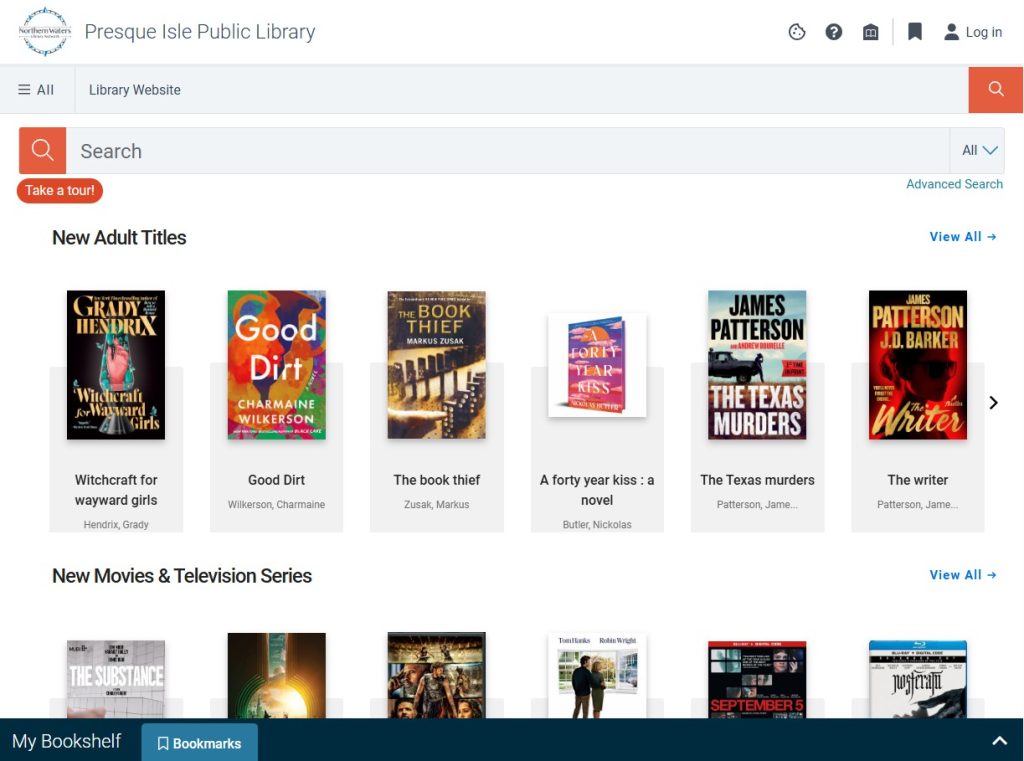Advance the New Adult Titles carousel arrow
The height and width of the screenshot is (761, 1024).
click(993, 402)
